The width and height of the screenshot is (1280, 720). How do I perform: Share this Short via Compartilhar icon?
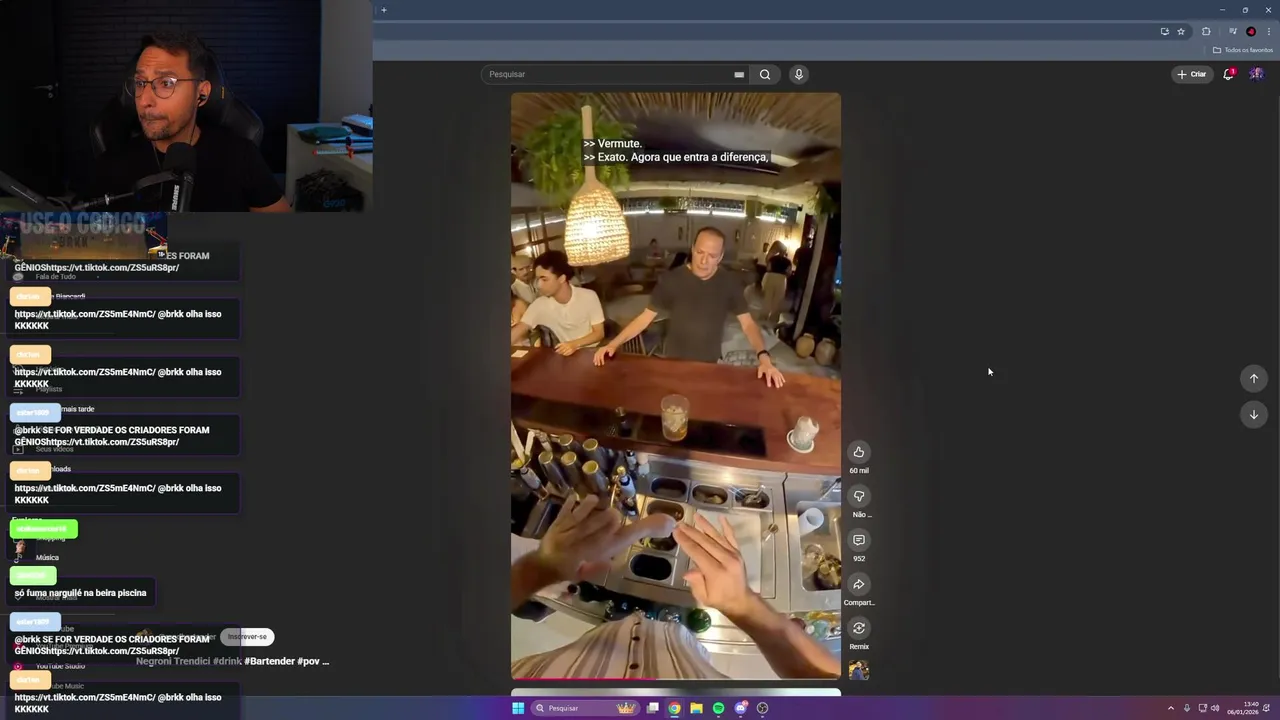click(858, 584)
